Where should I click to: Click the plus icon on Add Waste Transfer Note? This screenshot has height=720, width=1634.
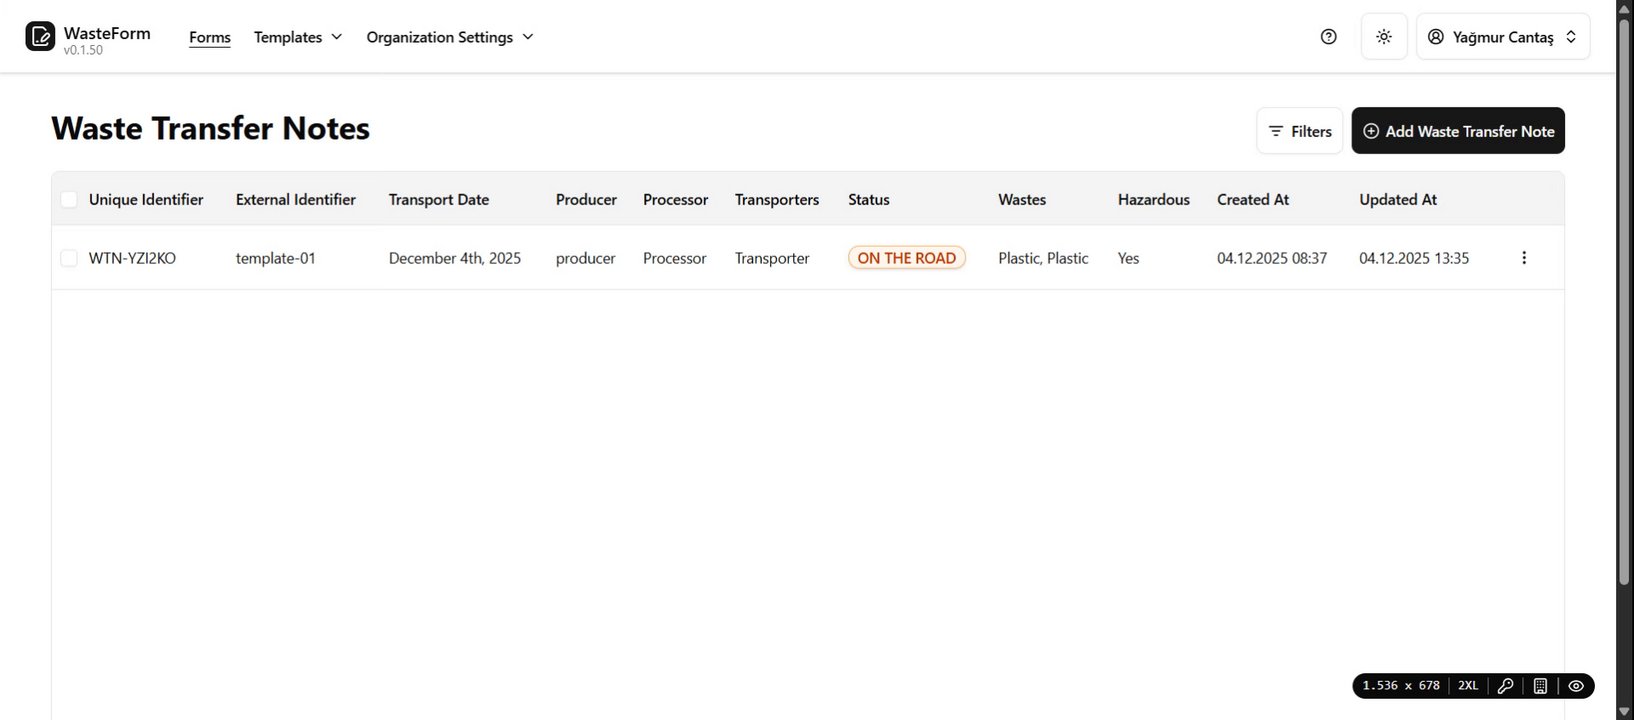[x=1371, y=131]
